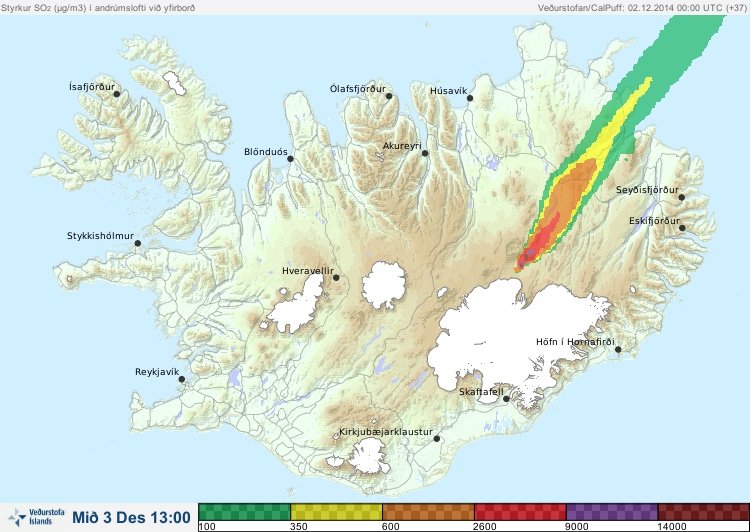Click the Akureyri city marker dot
750x532 pixels.
pos(425,153)
